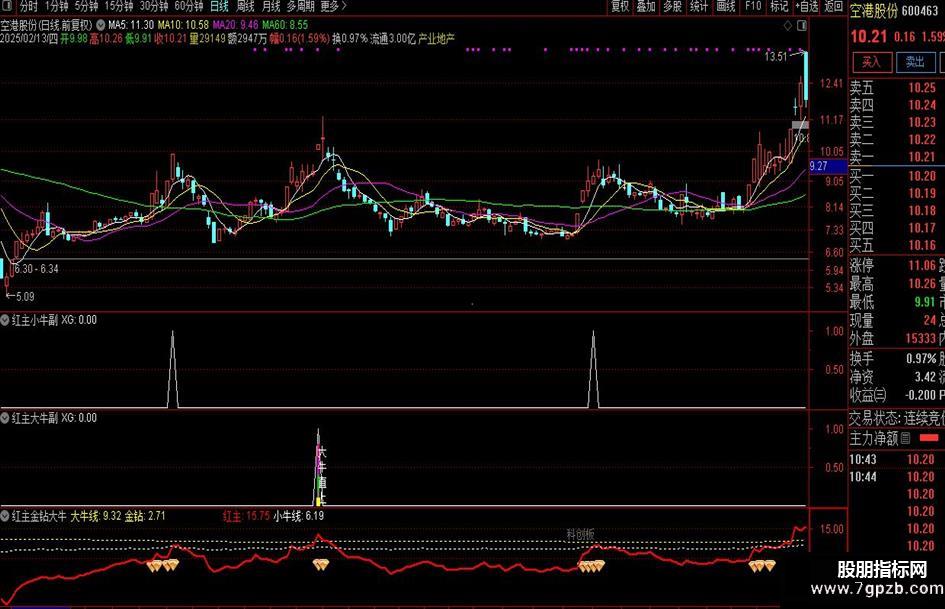Click the 卖五 price 10.25
The width and height of the screenshot is (945, 609).
(922, 87)
